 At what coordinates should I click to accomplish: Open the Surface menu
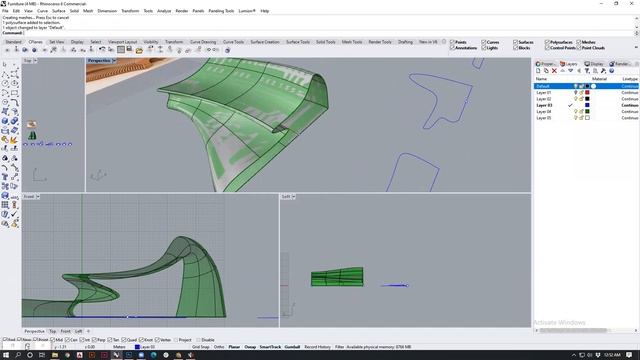pyautogui.click(x=58, y=11)
